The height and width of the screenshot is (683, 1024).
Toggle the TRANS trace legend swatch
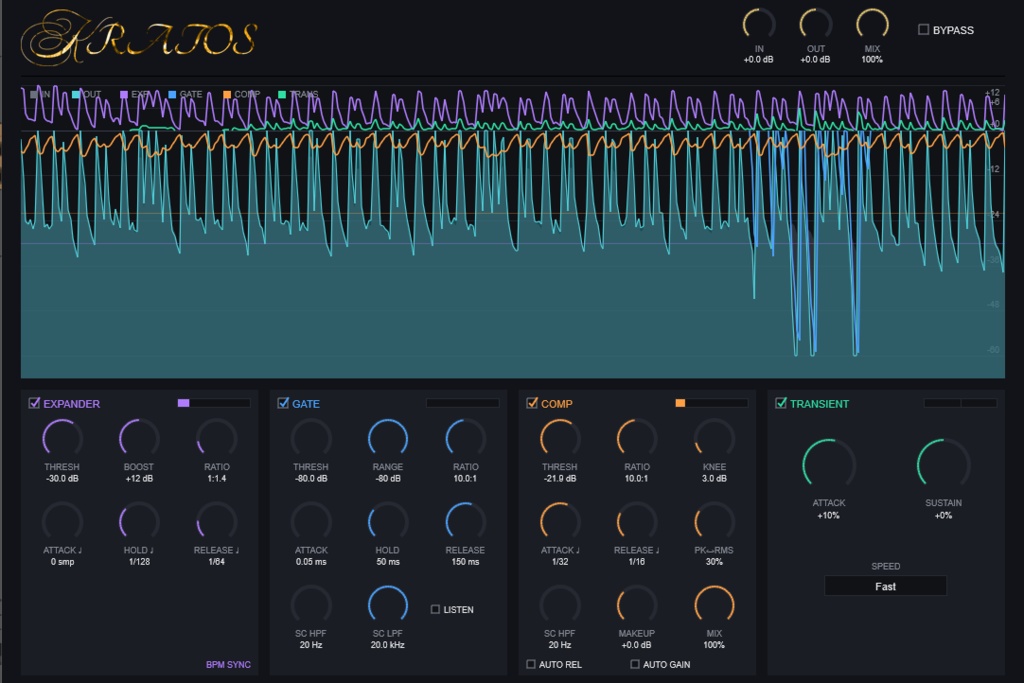281,94
